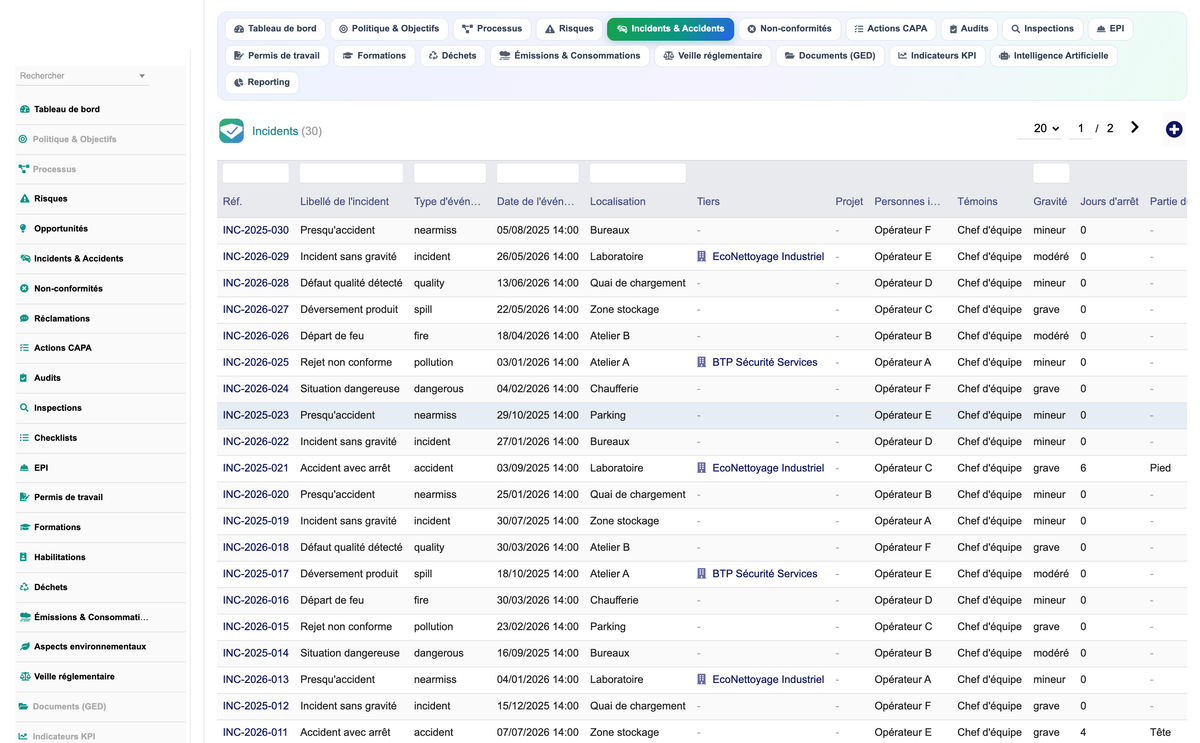Screen dimensions: 1200x743
Task: Click the Documents (GED) folder icon in top tabs
Action: (x=789, y=56)
